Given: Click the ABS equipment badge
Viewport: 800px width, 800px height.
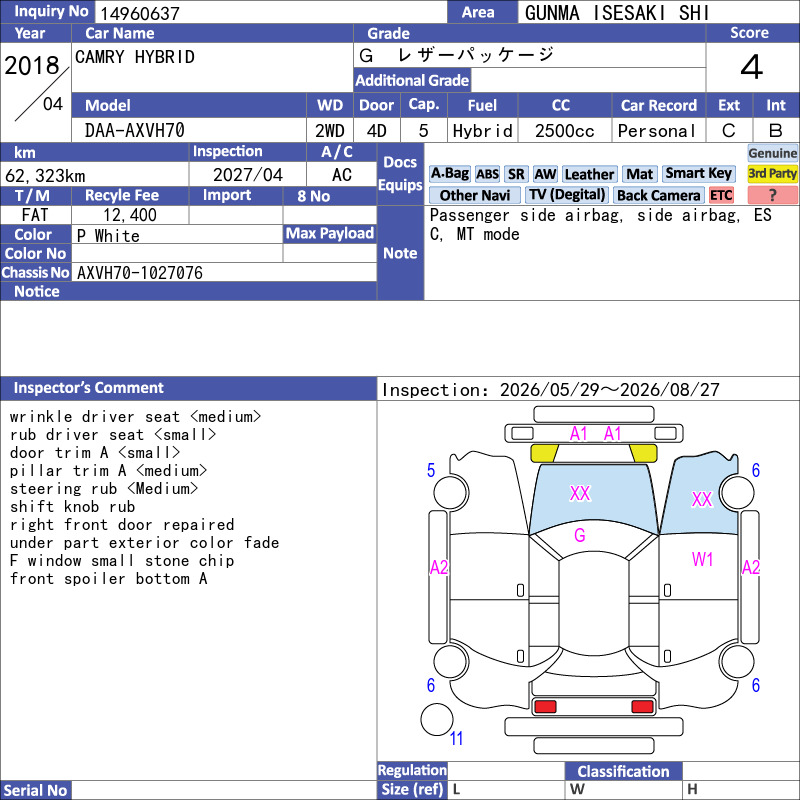Looking at the screenshot, I should coord(487,174).
